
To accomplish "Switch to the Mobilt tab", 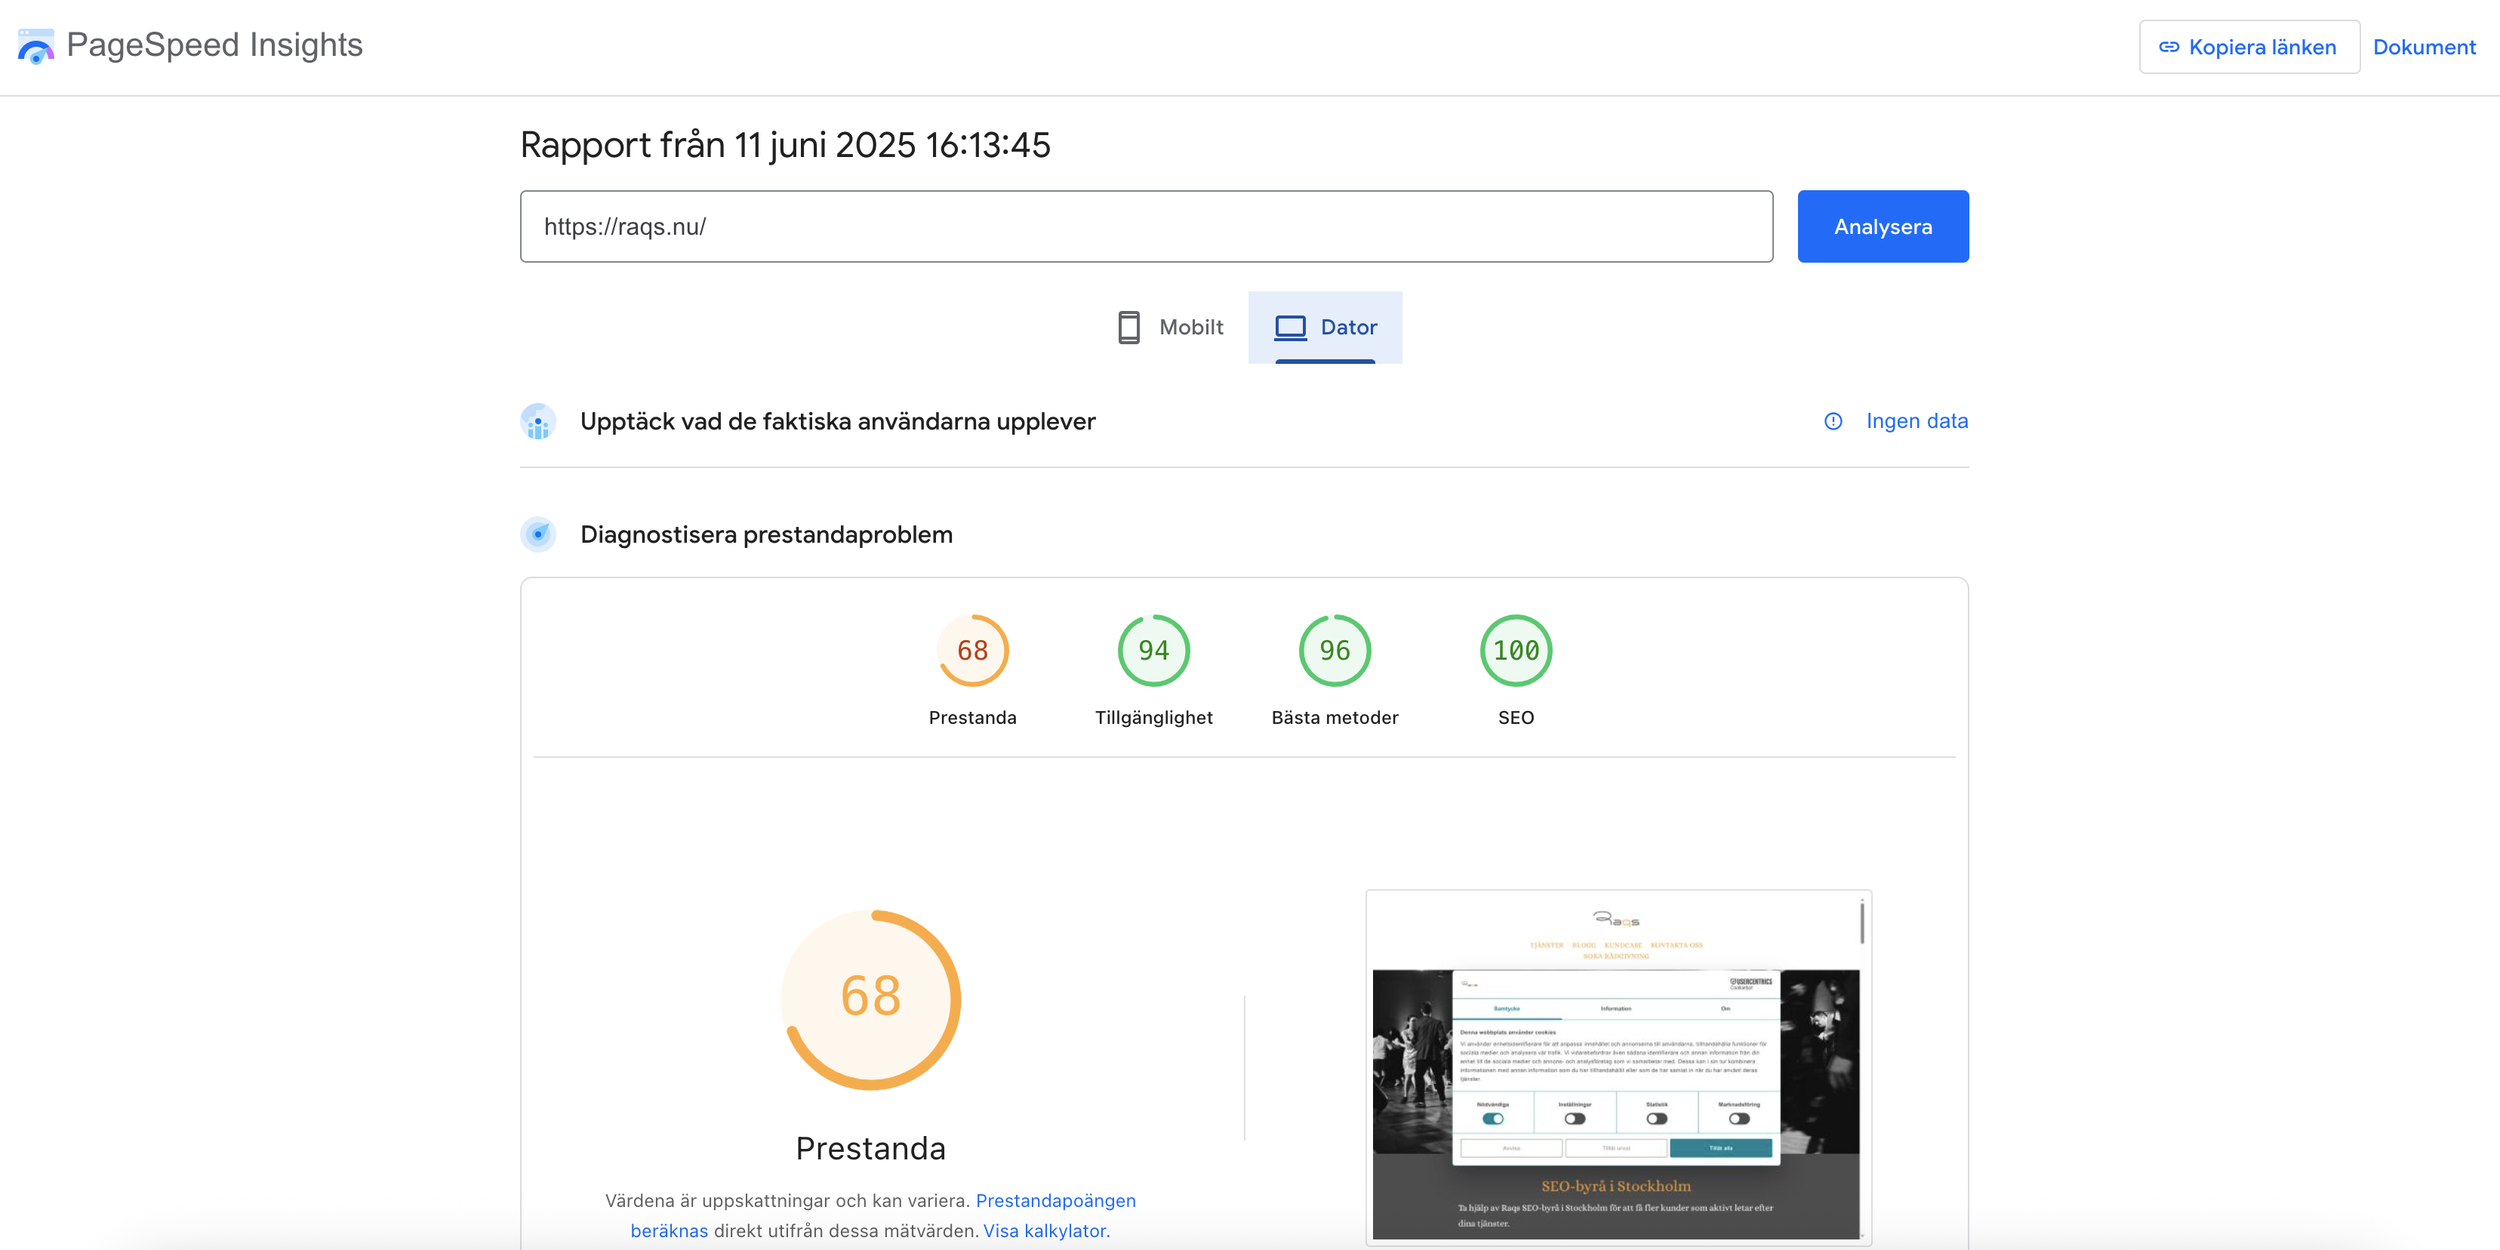I will [x=1170, y=327].
